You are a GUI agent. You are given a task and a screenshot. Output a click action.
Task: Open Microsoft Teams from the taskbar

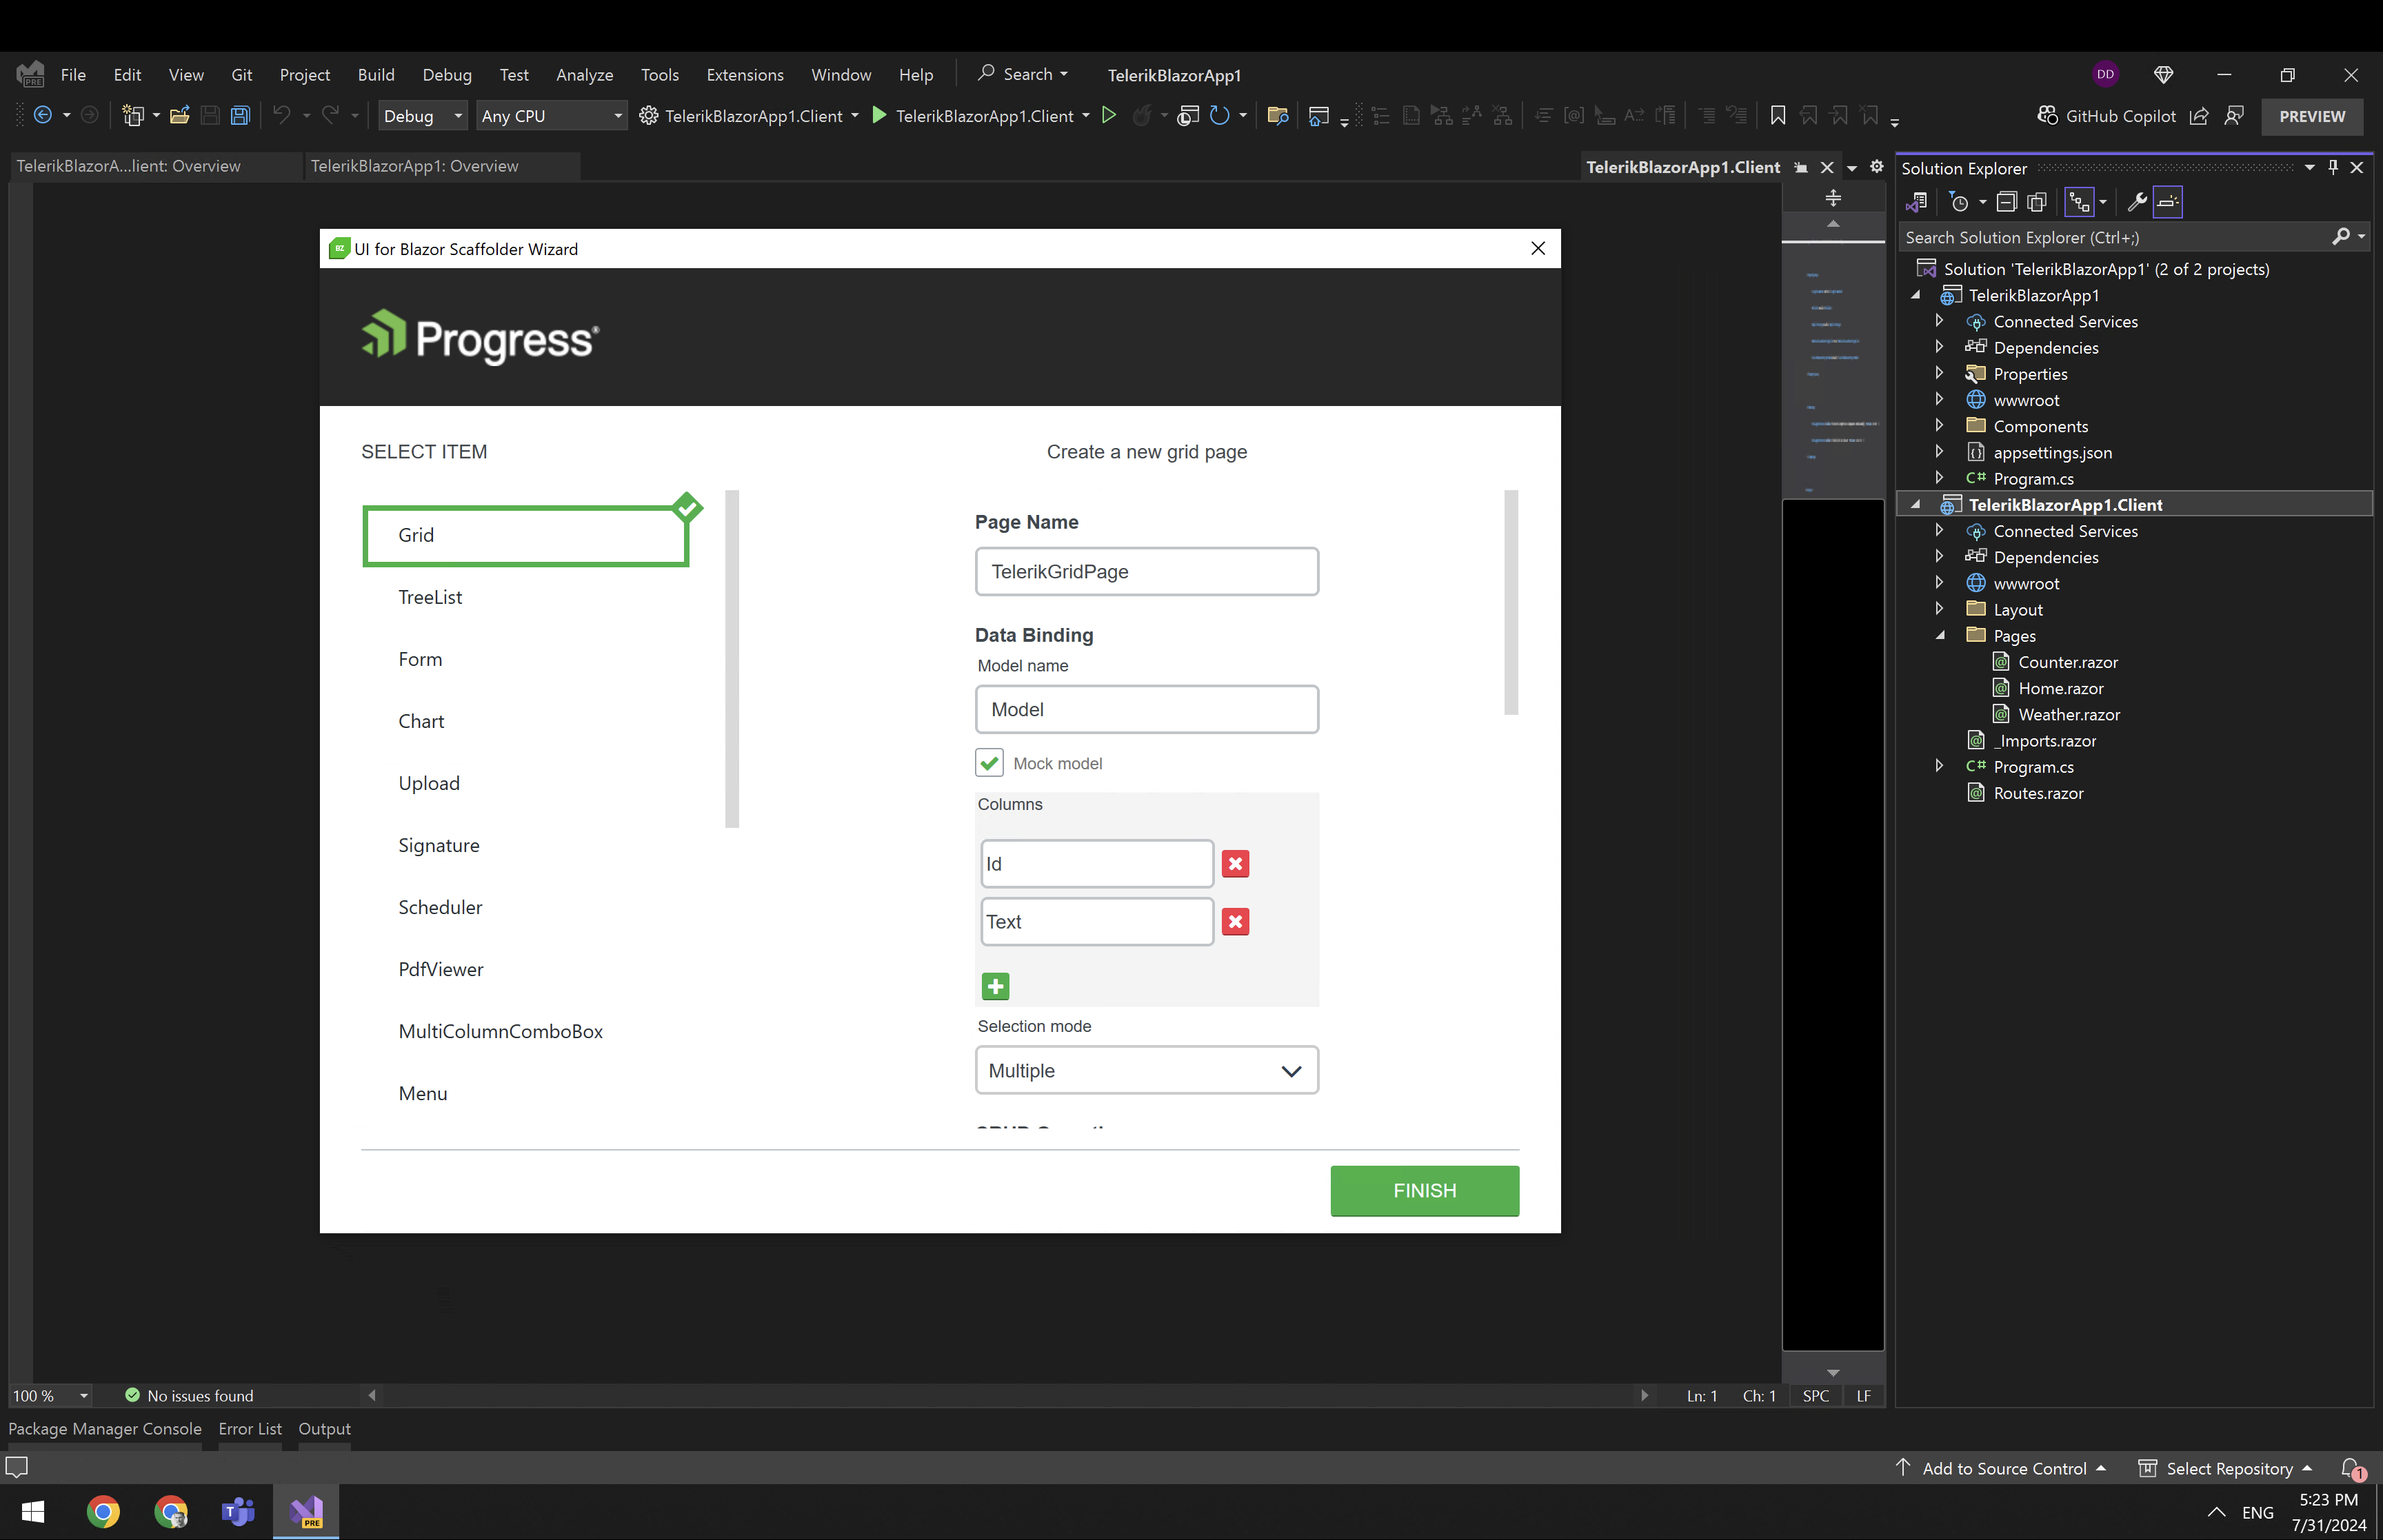click(238, 1511)
